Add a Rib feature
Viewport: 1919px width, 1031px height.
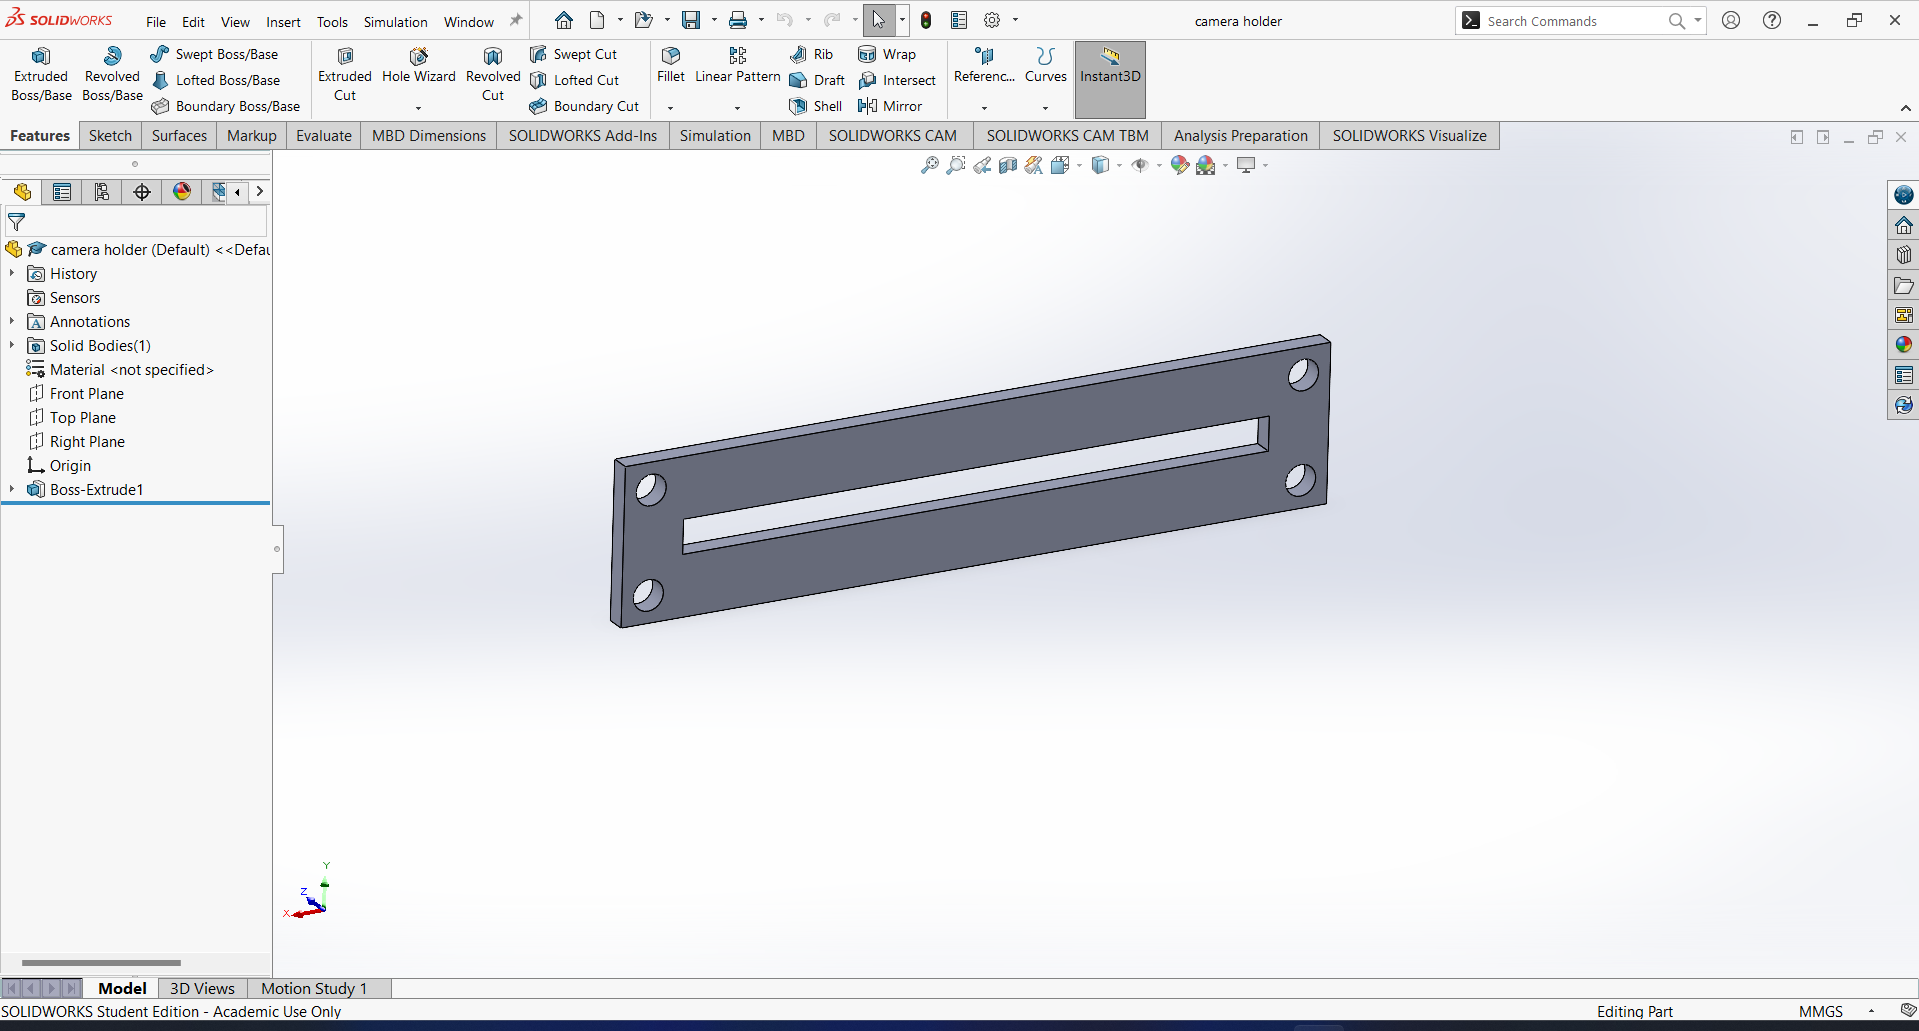811,54
